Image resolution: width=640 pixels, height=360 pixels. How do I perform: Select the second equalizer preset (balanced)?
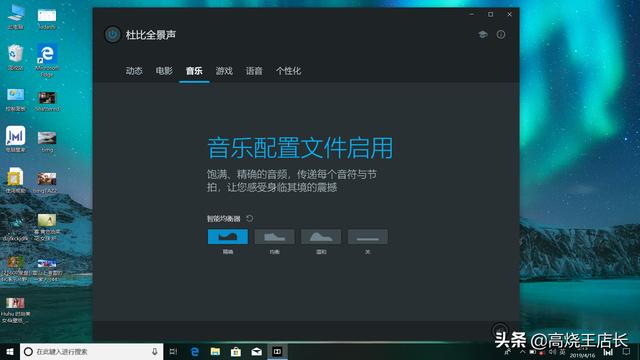274,237
